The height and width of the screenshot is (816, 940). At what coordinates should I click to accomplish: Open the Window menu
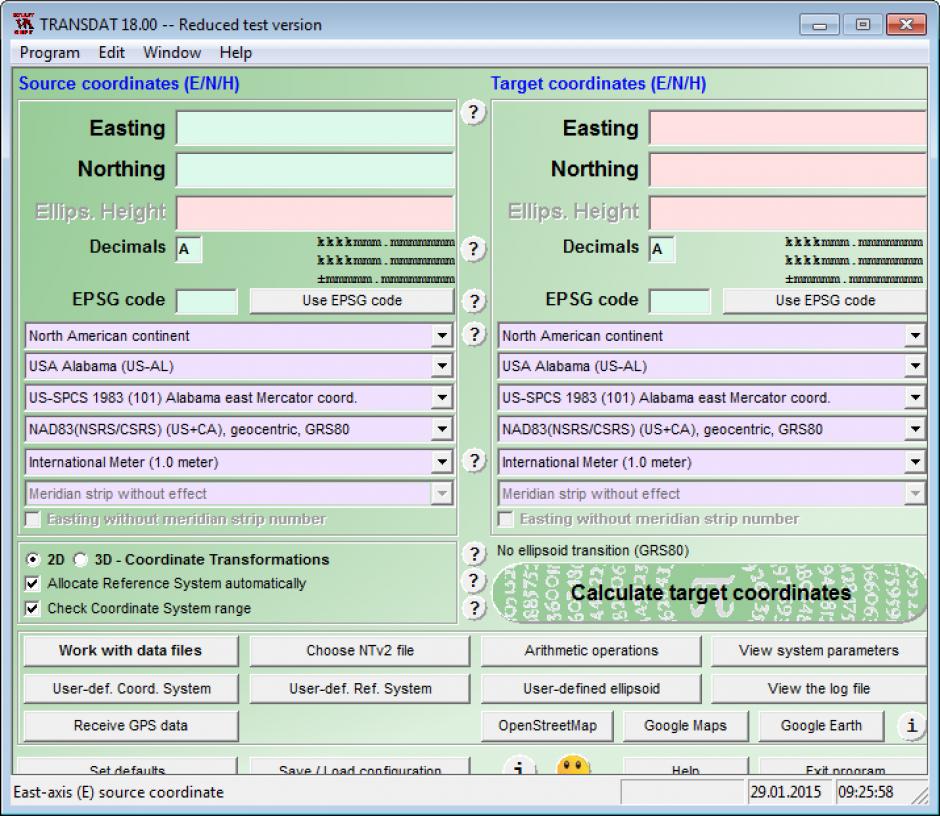point(172,53)
